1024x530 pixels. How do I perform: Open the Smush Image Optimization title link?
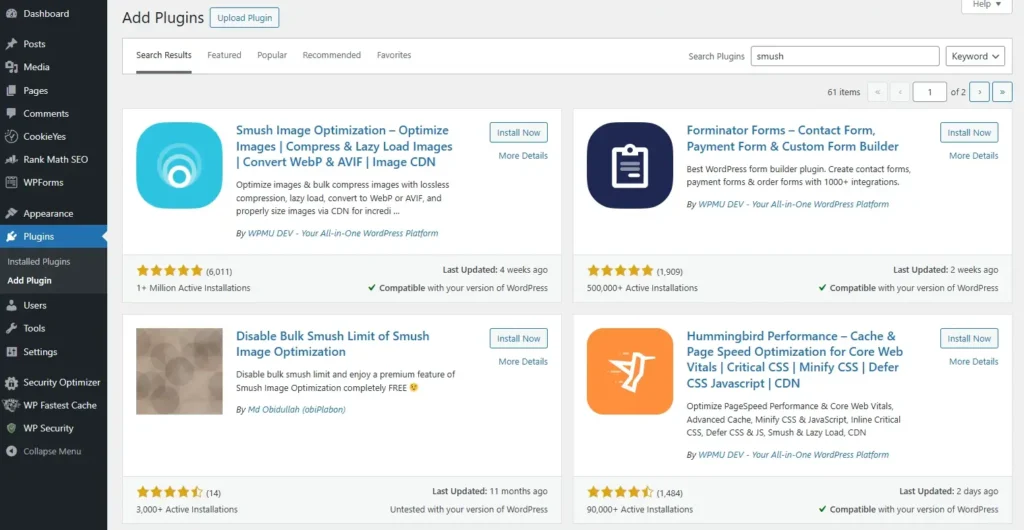tap(344, 146)
